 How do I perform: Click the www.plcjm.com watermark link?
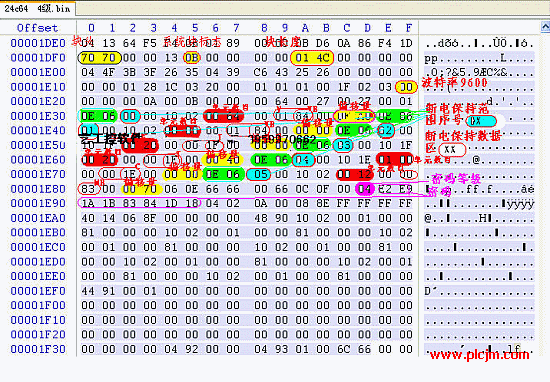(479, 355)
